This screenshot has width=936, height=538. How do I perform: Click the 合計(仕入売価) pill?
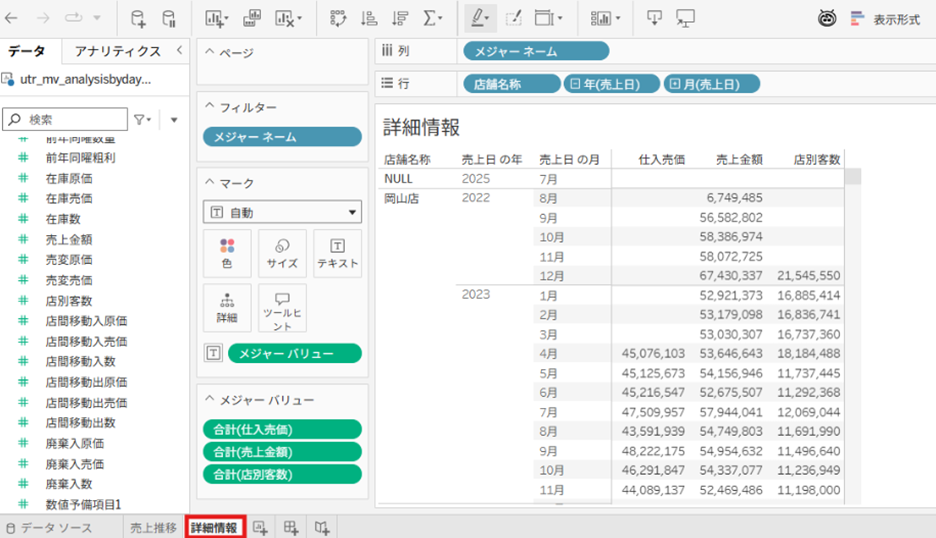[x=282, y=429]
